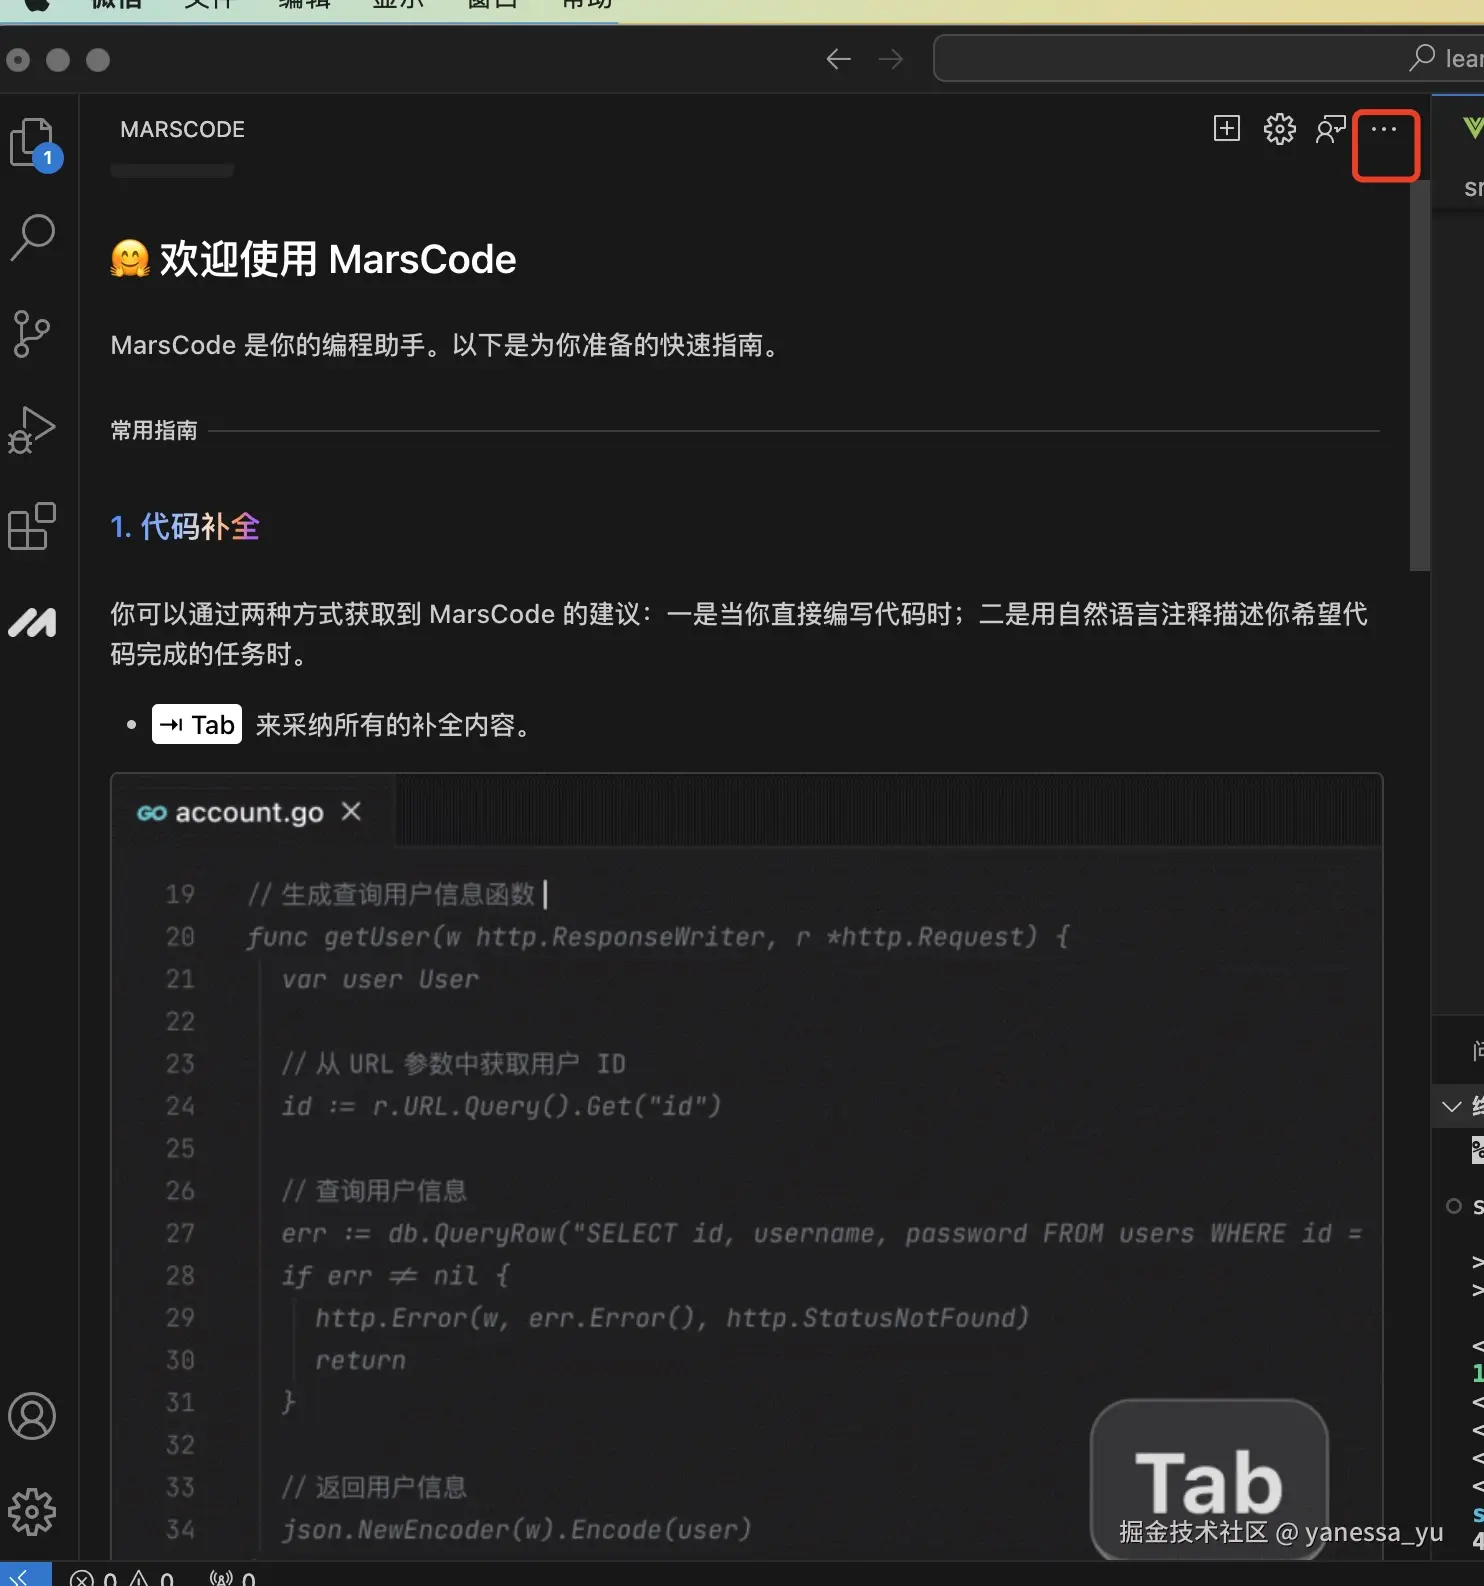Image resolution: width=1484 pixels, height=1586 pixels.
Task: Click the command center search field
Action: coord(1208,58)
